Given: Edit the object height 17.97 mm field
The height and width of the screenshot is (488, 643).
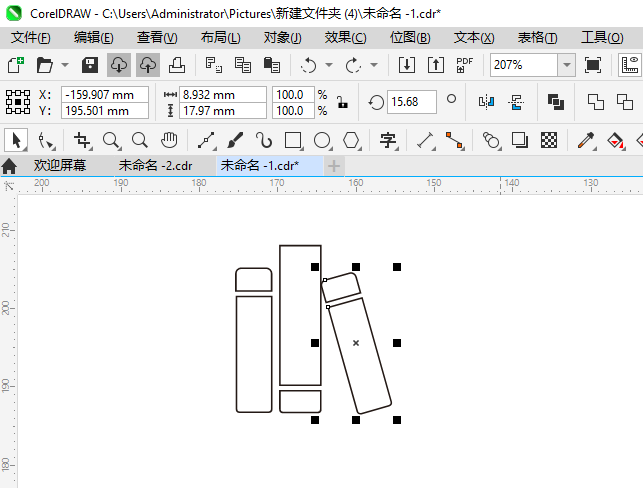Looking at the screenshot, I should (x=223, y=111).
